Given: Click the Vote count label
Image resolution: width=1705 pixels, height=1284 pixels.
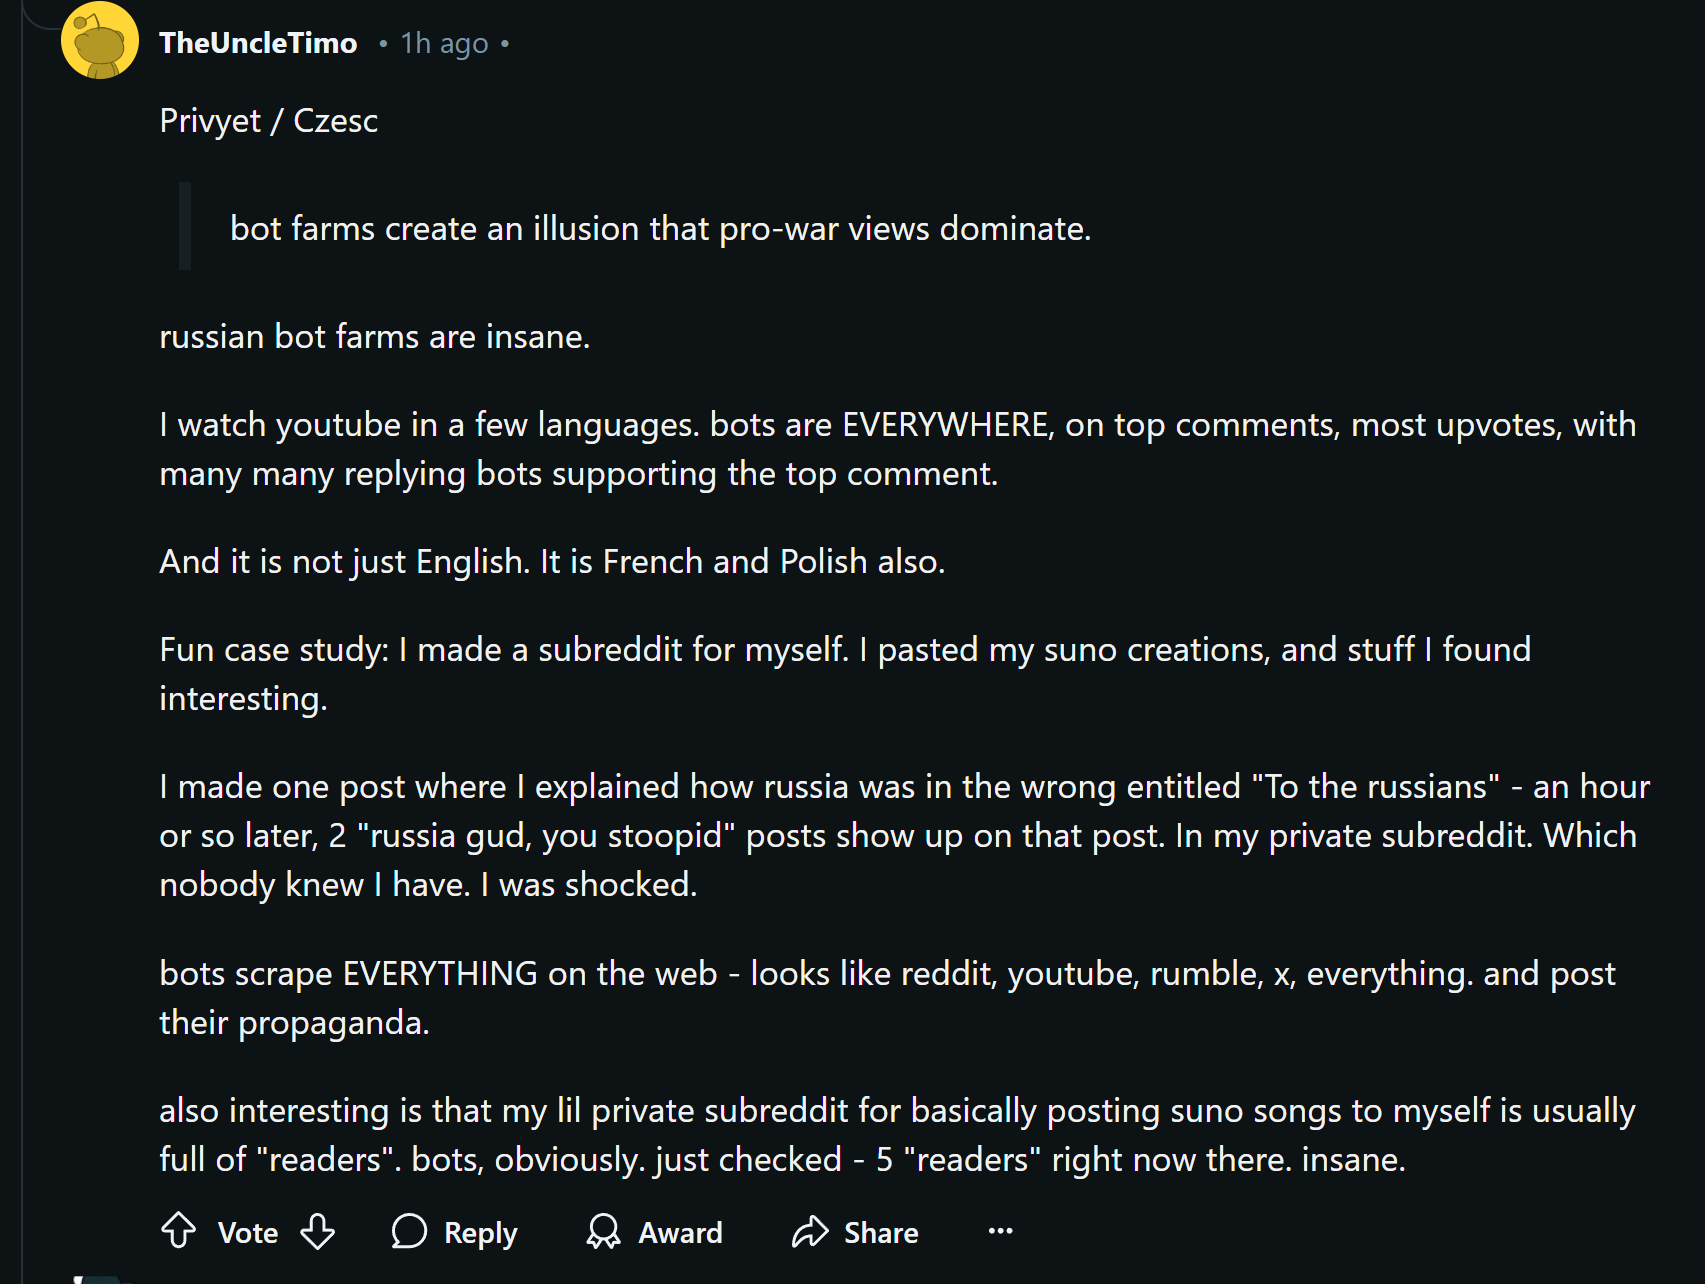Looking at the screenshot, I should pos(248,1233).
